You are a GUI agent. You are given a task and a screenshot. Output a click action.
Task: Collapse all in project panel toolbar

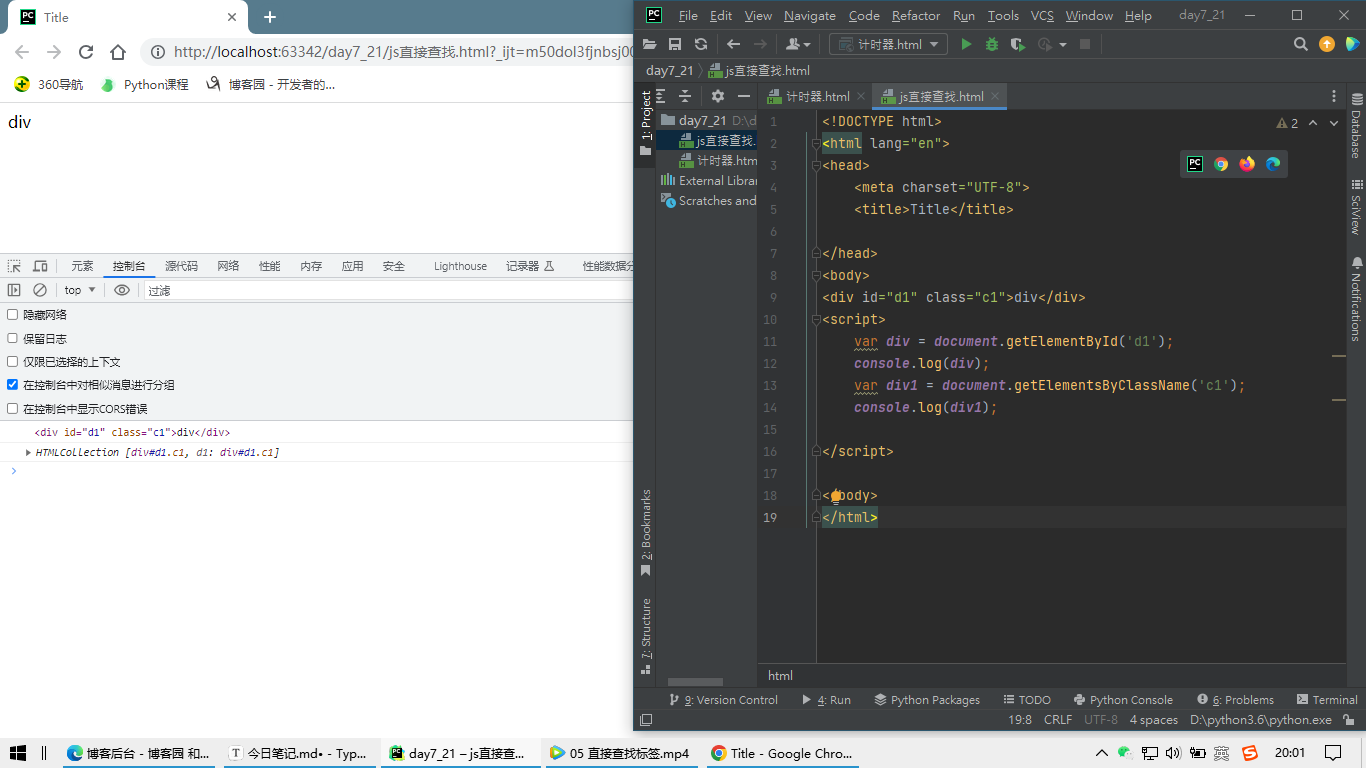pyautogui.click(x=685, y=96)
